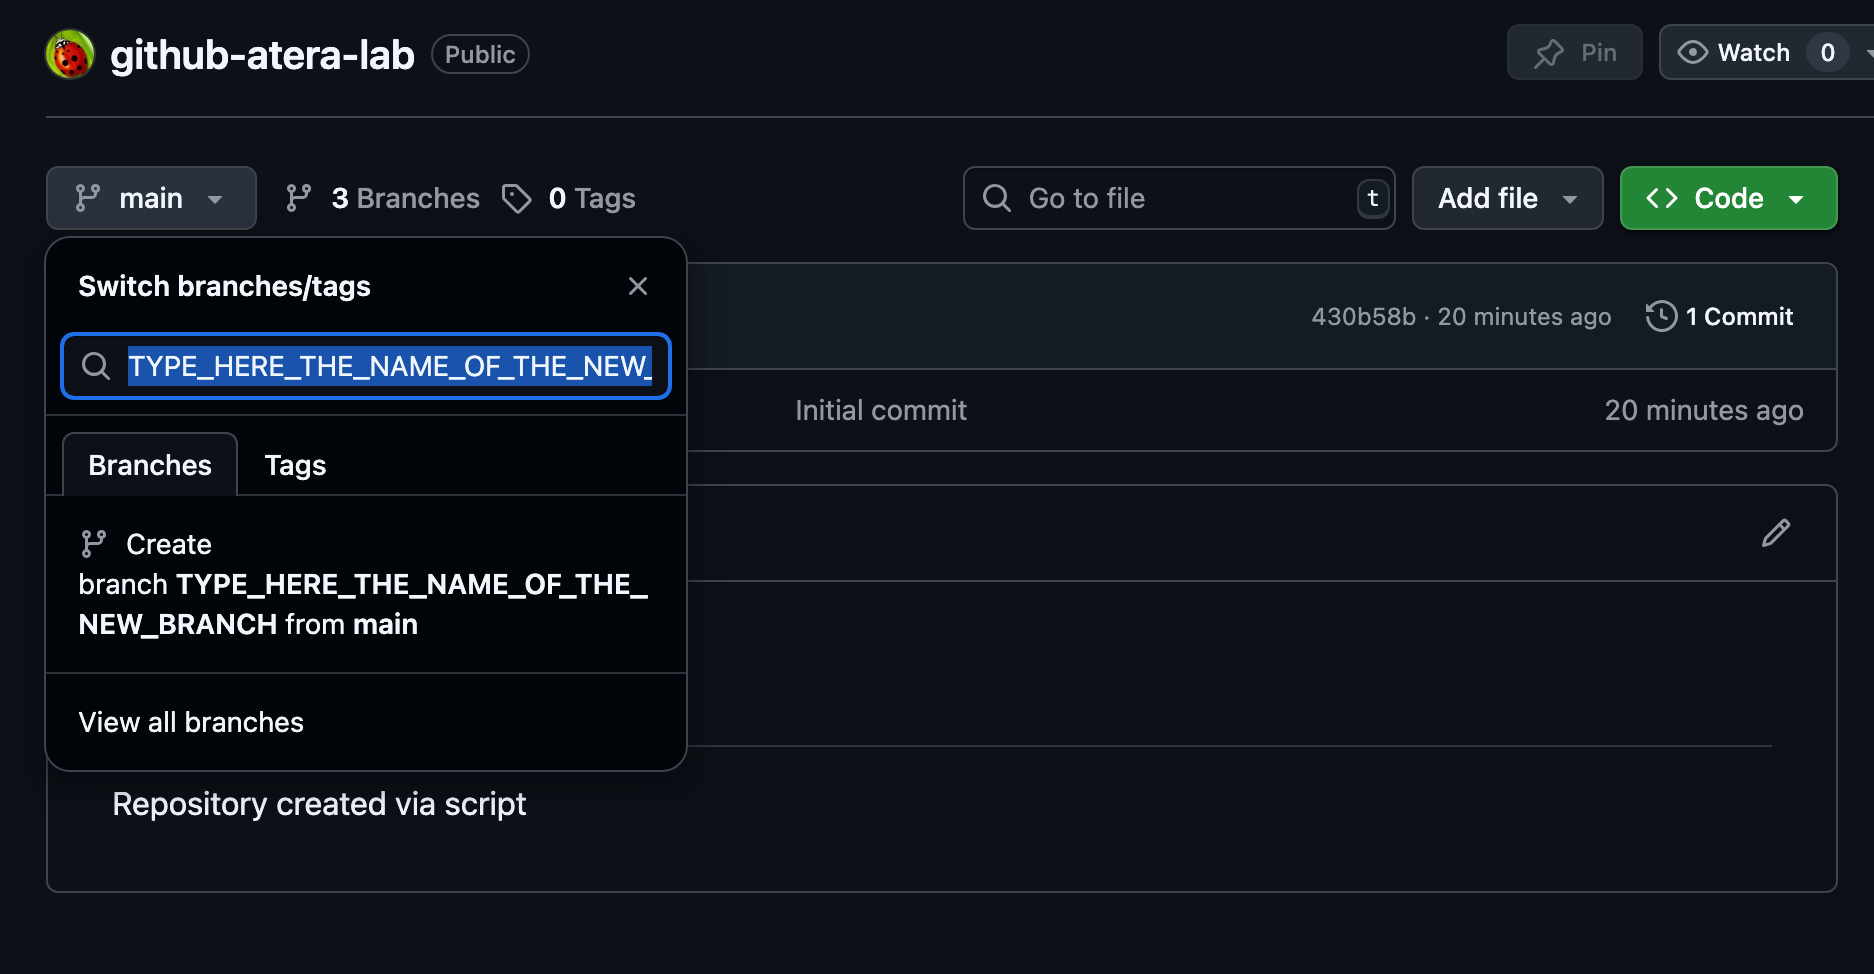Expand the Add file dropdown

(1507, 198)
